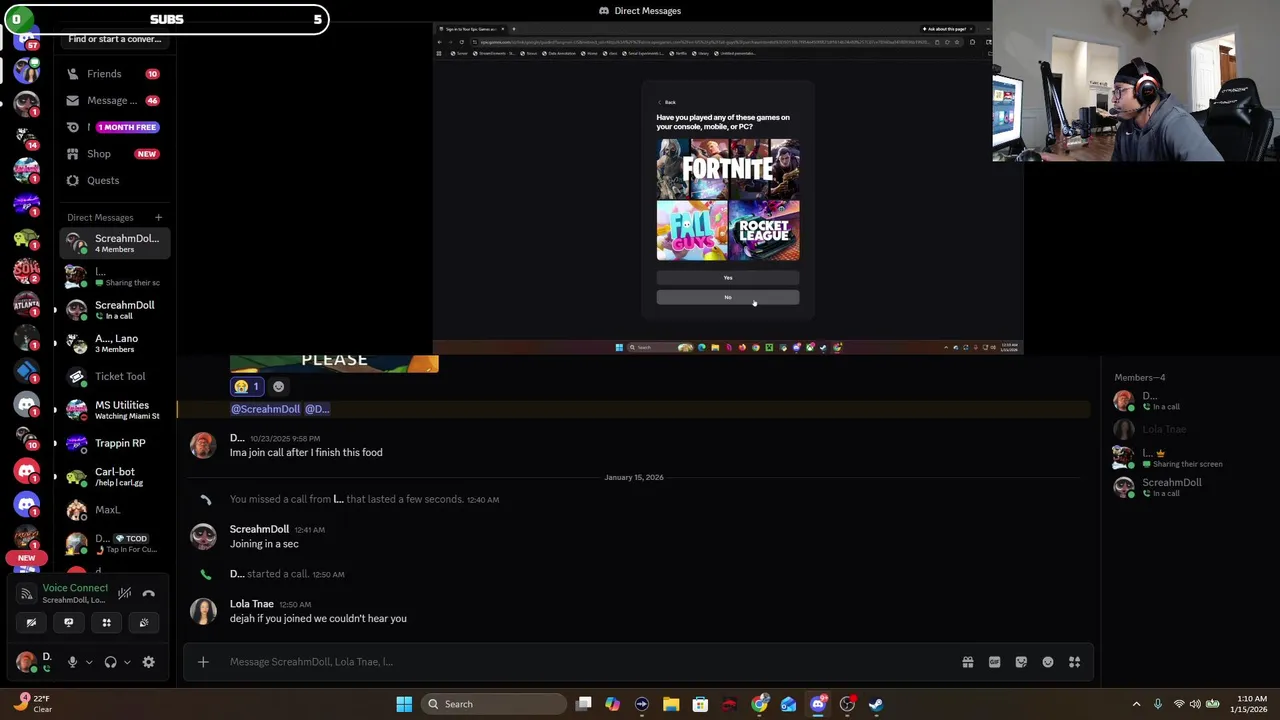
Task: Send a gift from message bar
Action: coord(967,661)
